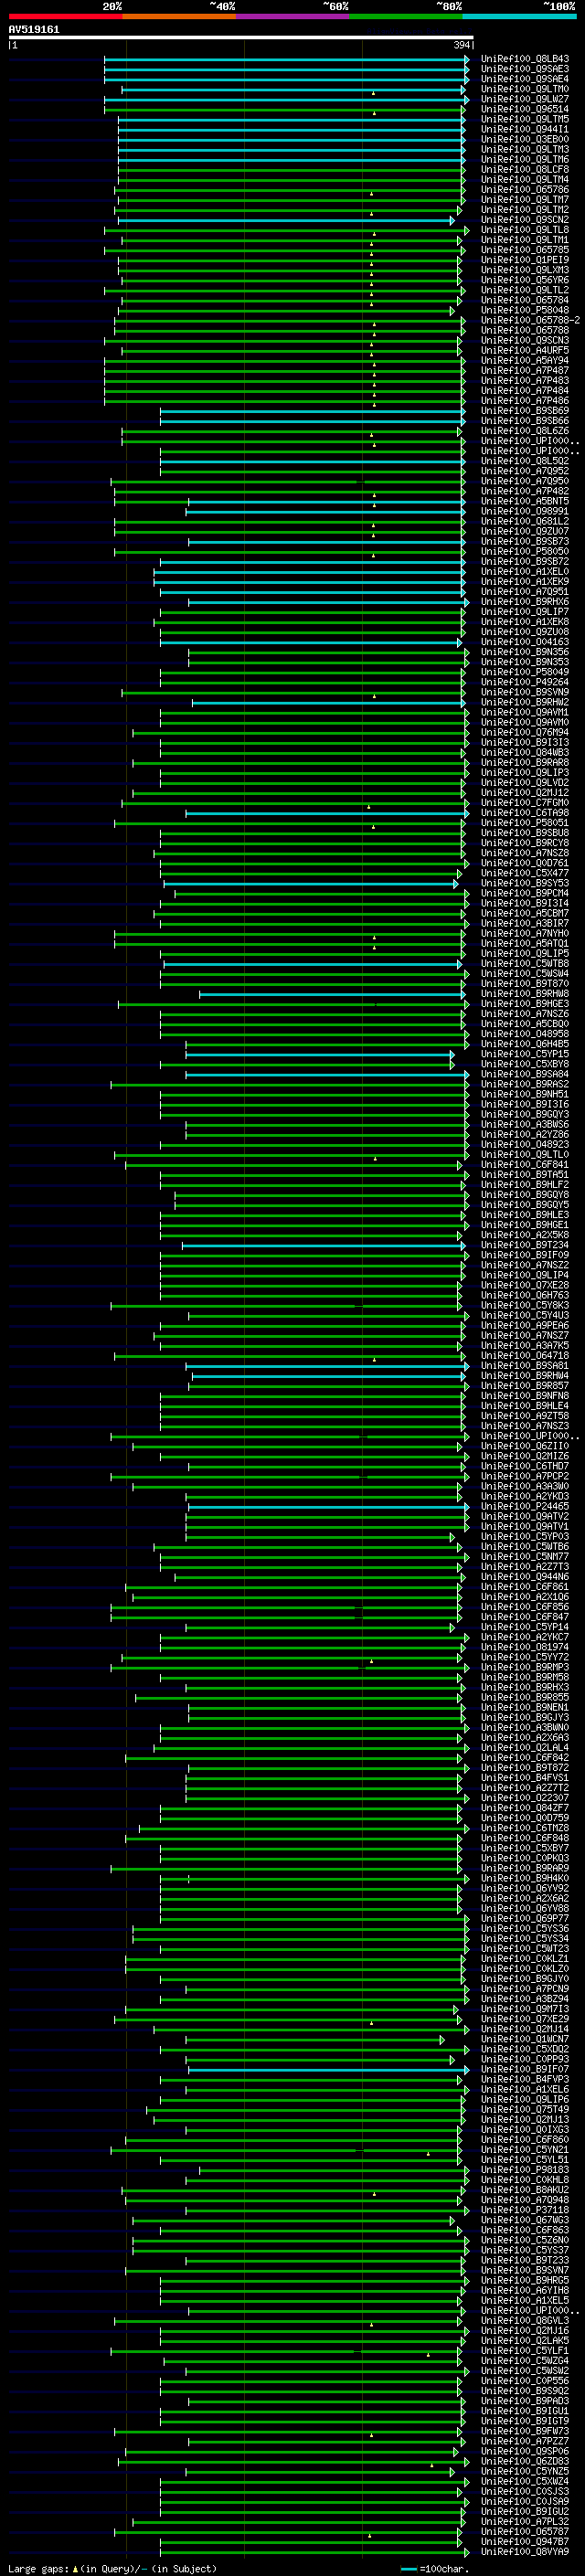Select the UniRef100_Q2MJ12 entry

click(x=525, y=793)
